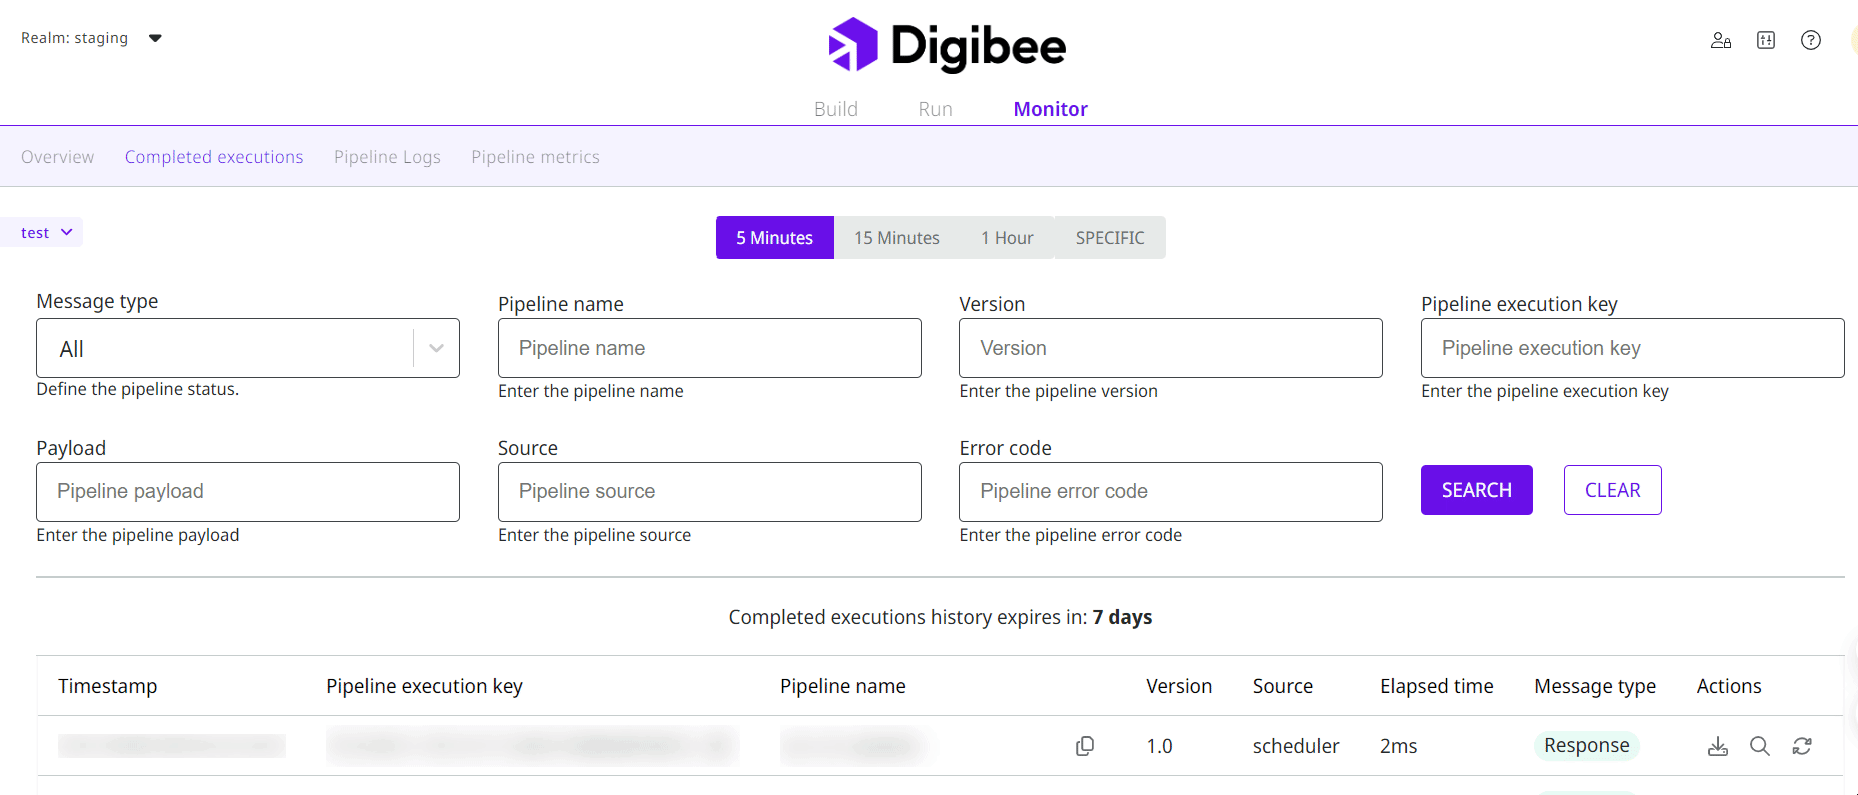Image resolution: width=1858 pixels, height=795 pixels.
Task: Re-run the execution with refresh icon
Action: pyautogui.click(x=1802, y=746)
